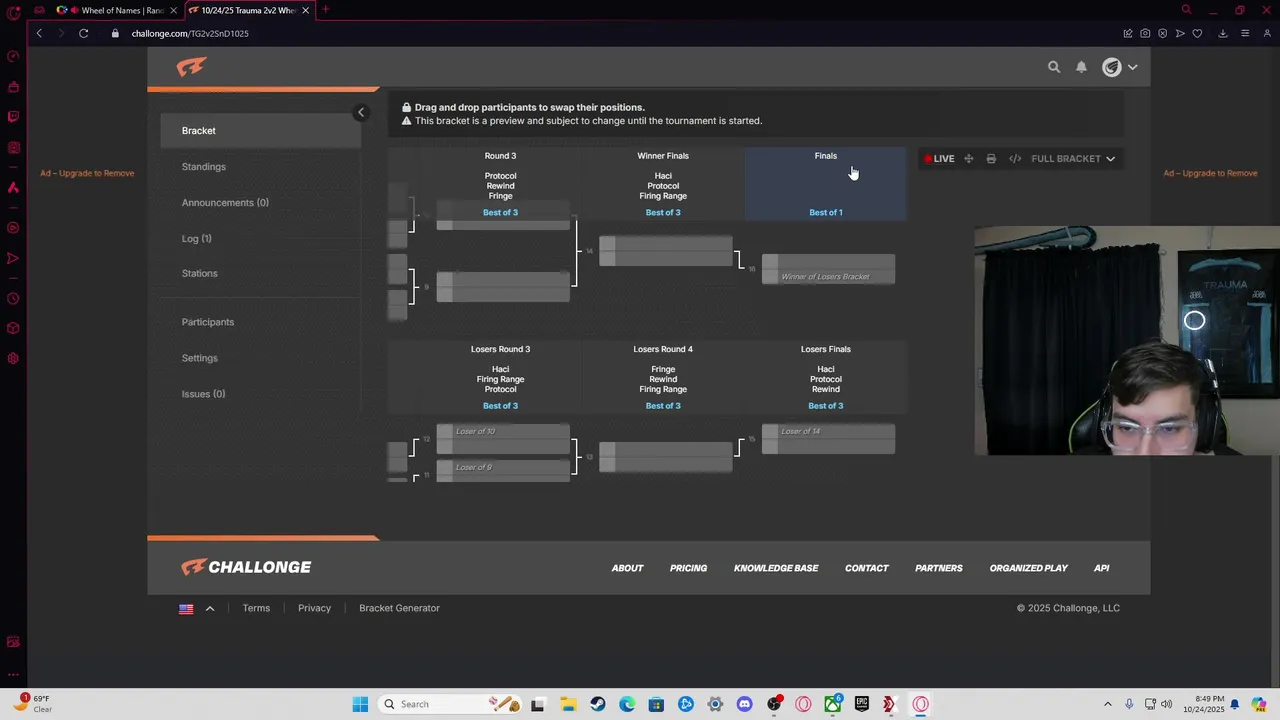Open ORGANIZED PLAY in the footer

pyautogui.click(x=1029, y=568)
